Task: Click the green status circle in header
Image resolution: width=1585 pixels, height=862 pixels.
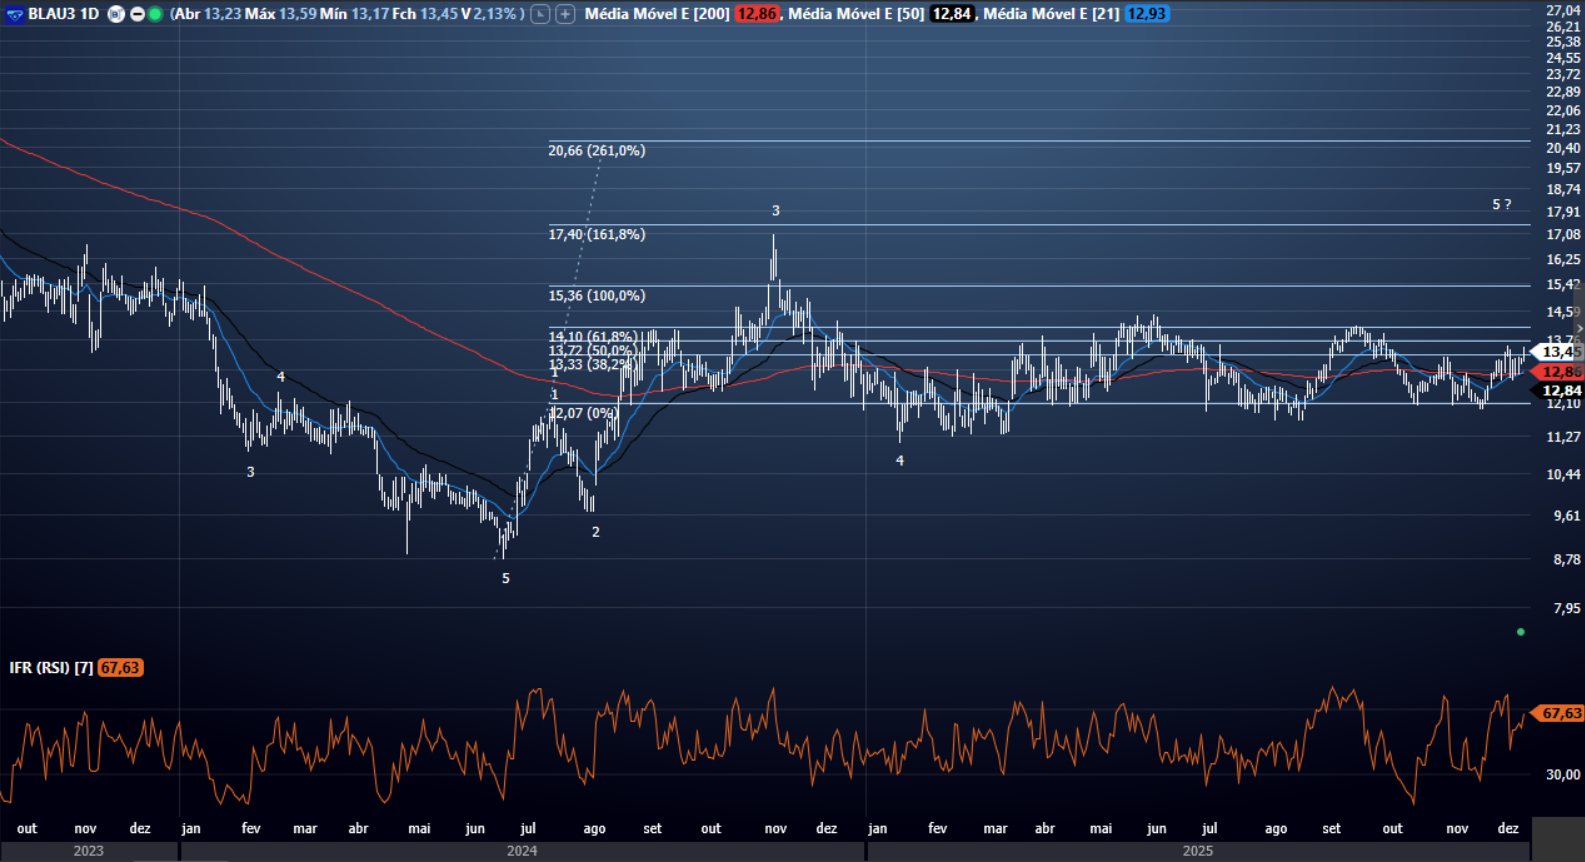Action: pos(155,14)
